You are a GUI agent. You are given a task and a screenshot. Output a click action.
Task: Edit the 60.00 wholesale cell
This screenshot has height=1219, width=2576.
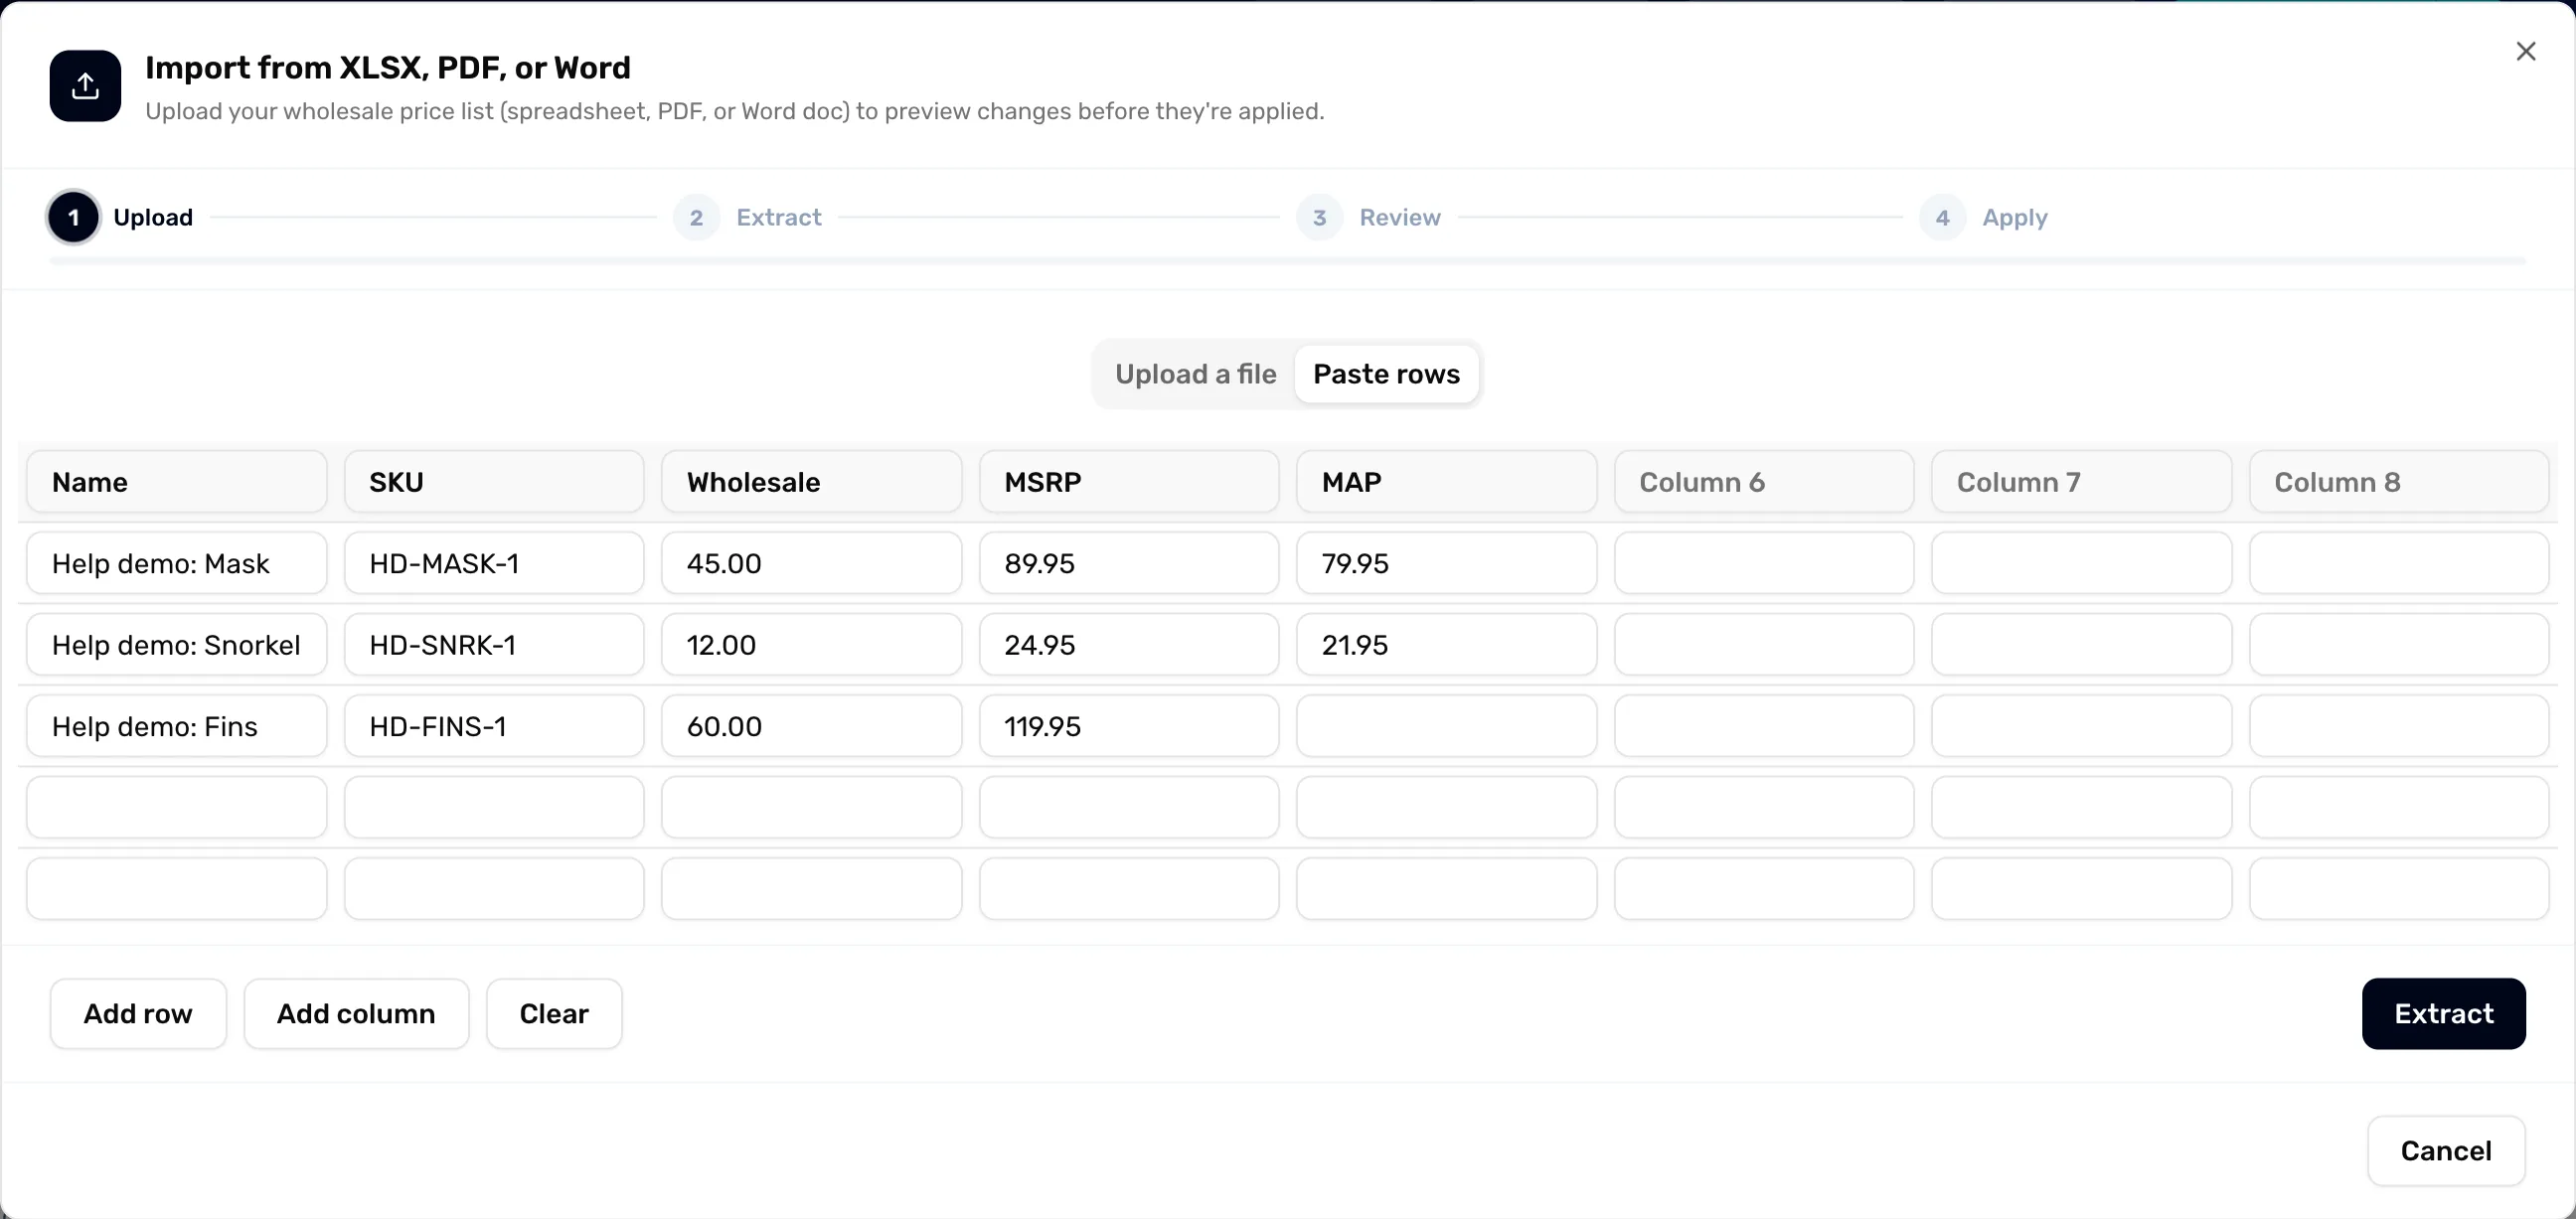[811, 726]
